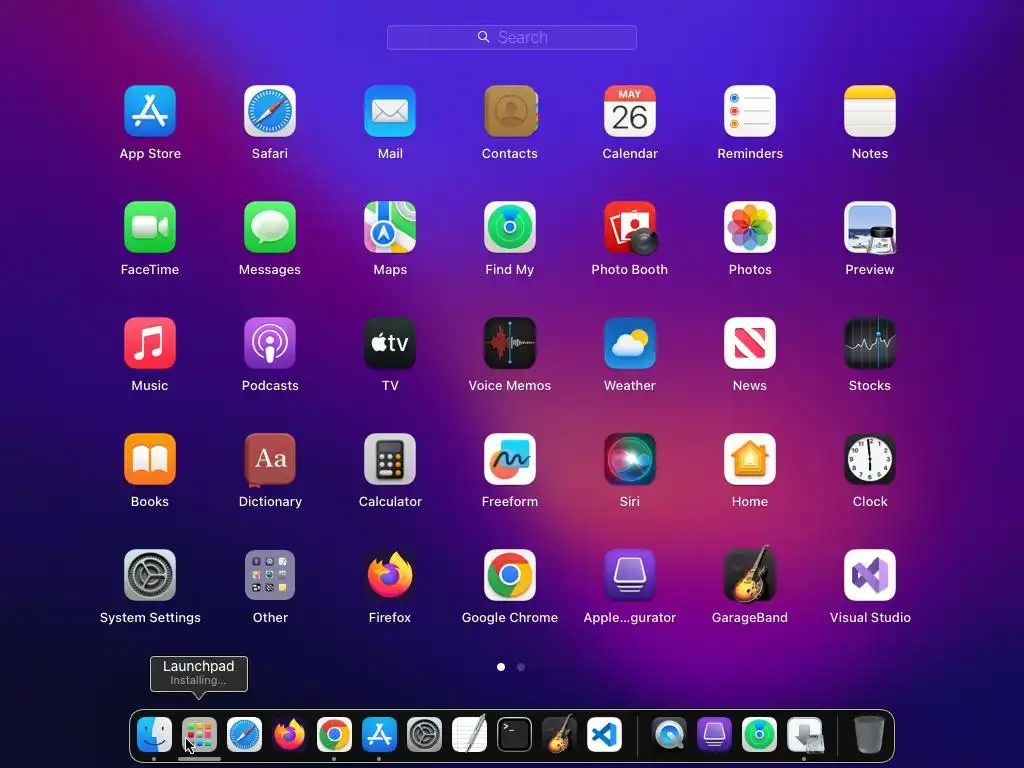Viewport: 1024px width, 768px height.
Task: Open the Mail app
Action: click(x=390, y=111)
